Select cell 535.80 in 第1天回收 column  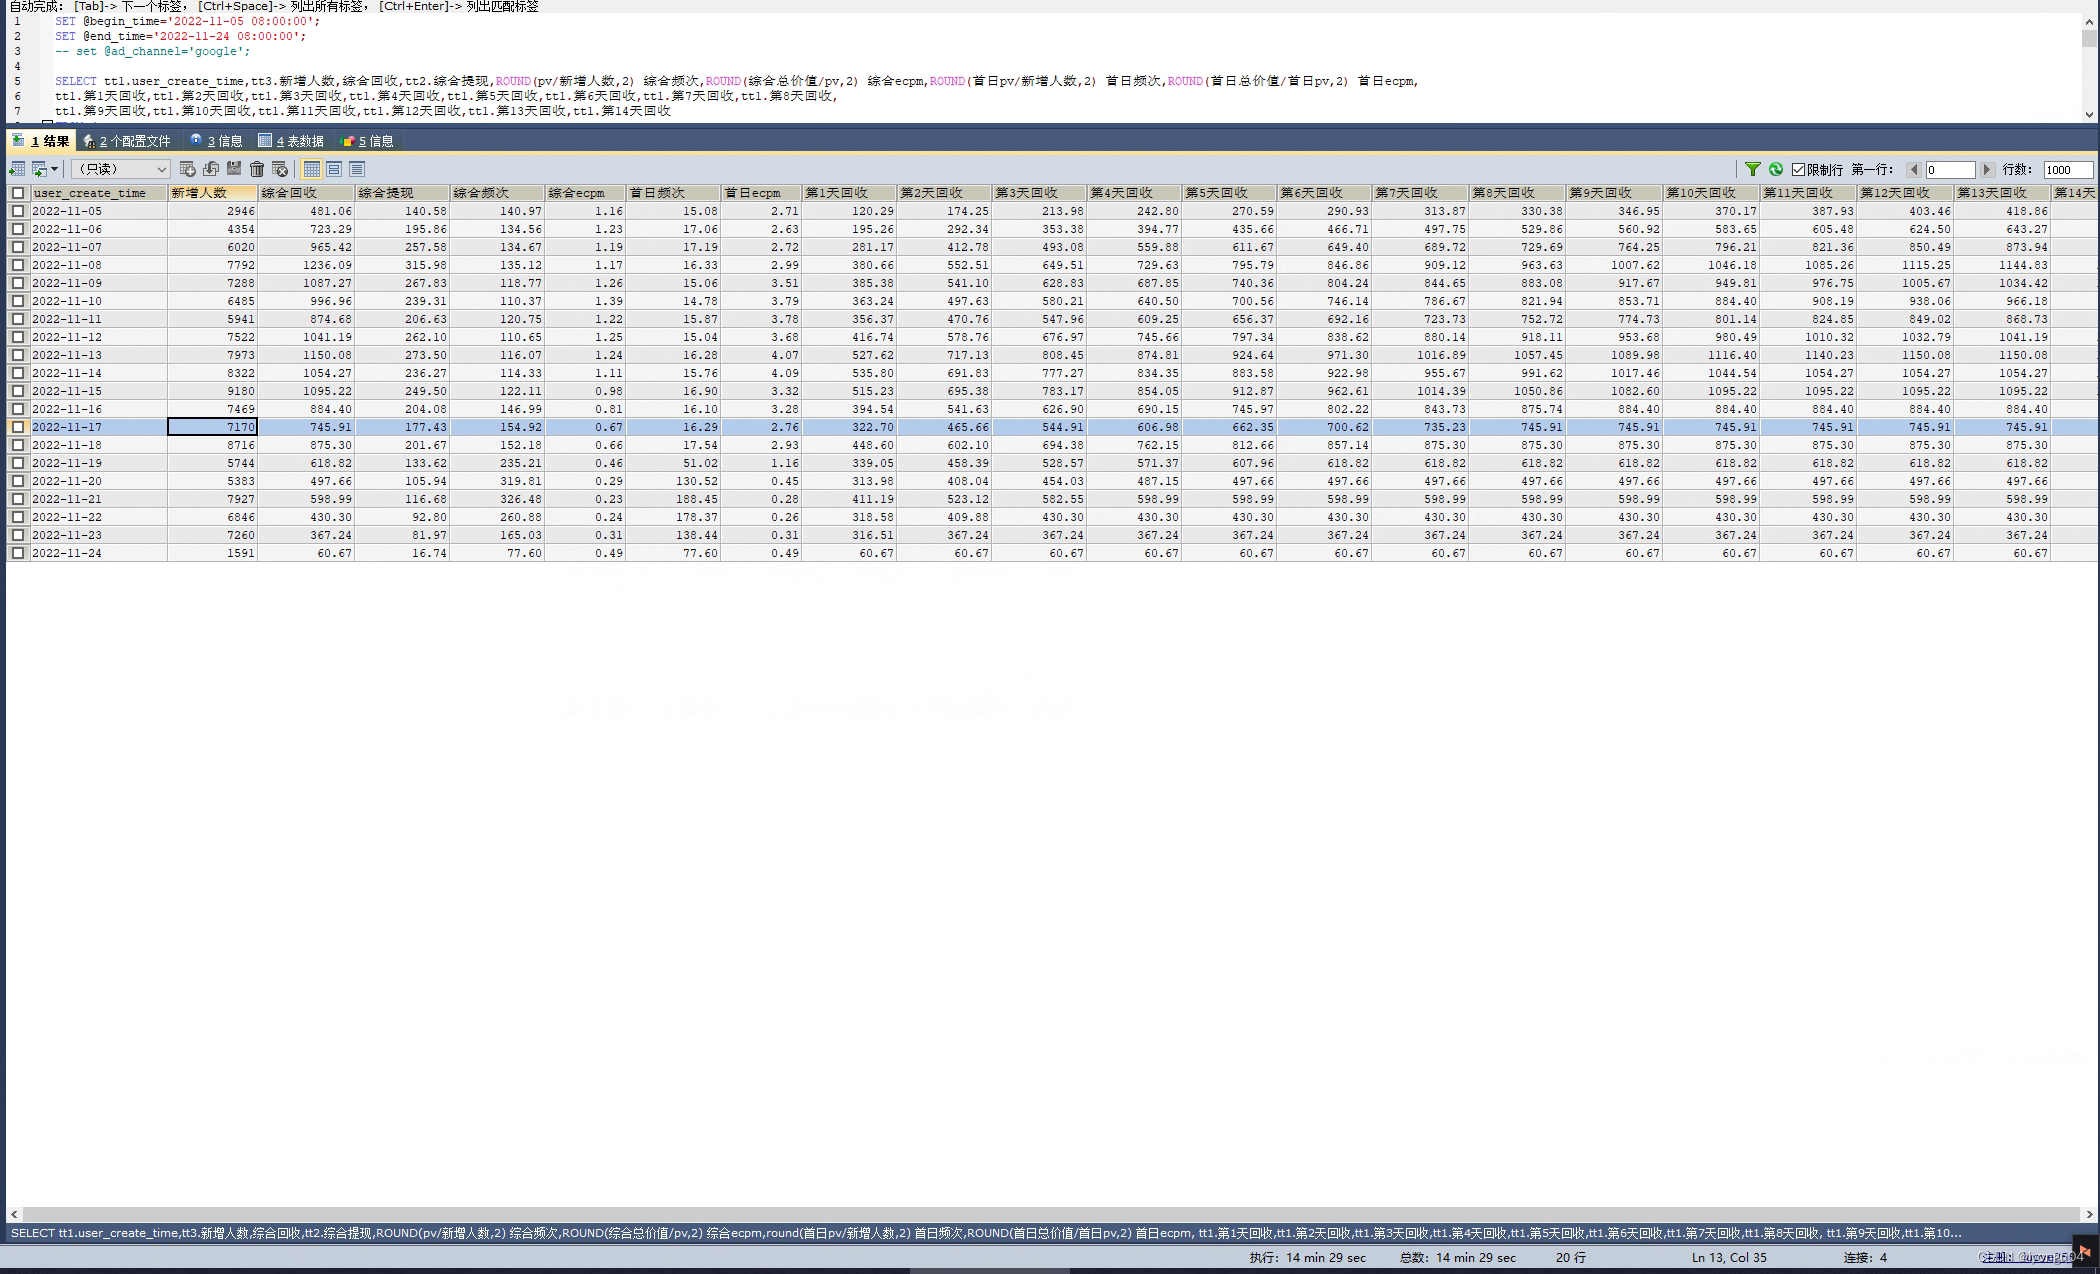[x=849, y=373]
